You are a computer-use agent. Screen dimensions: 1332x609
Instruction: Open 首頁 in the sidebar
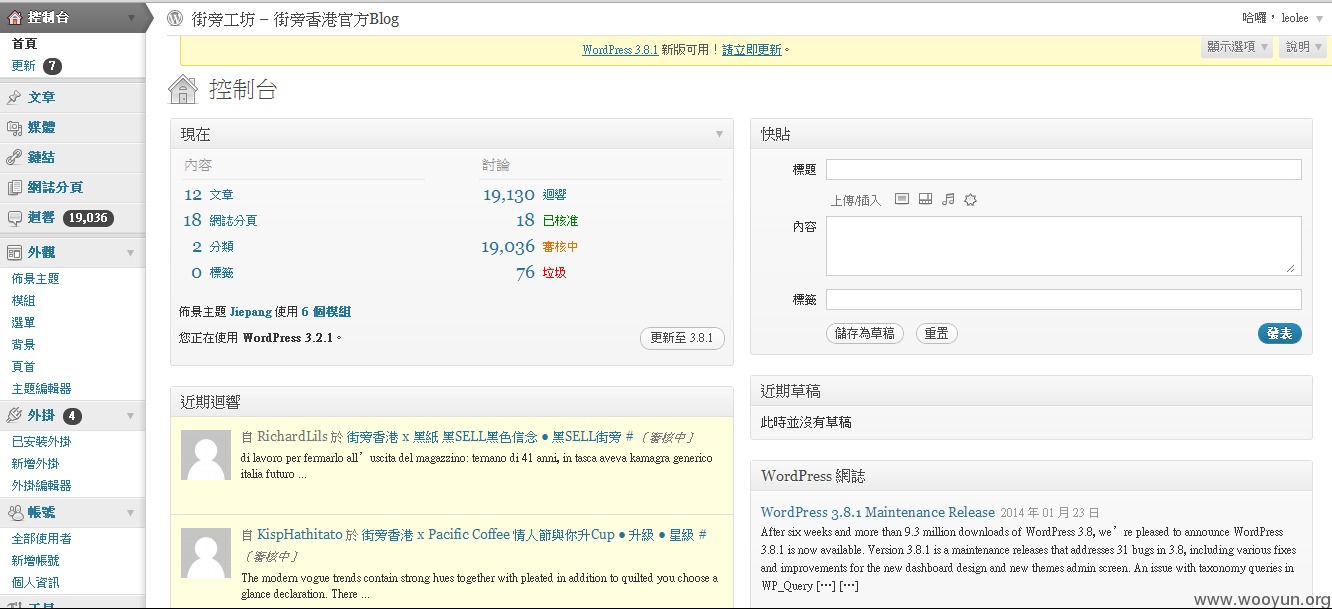tap(24, 44)
